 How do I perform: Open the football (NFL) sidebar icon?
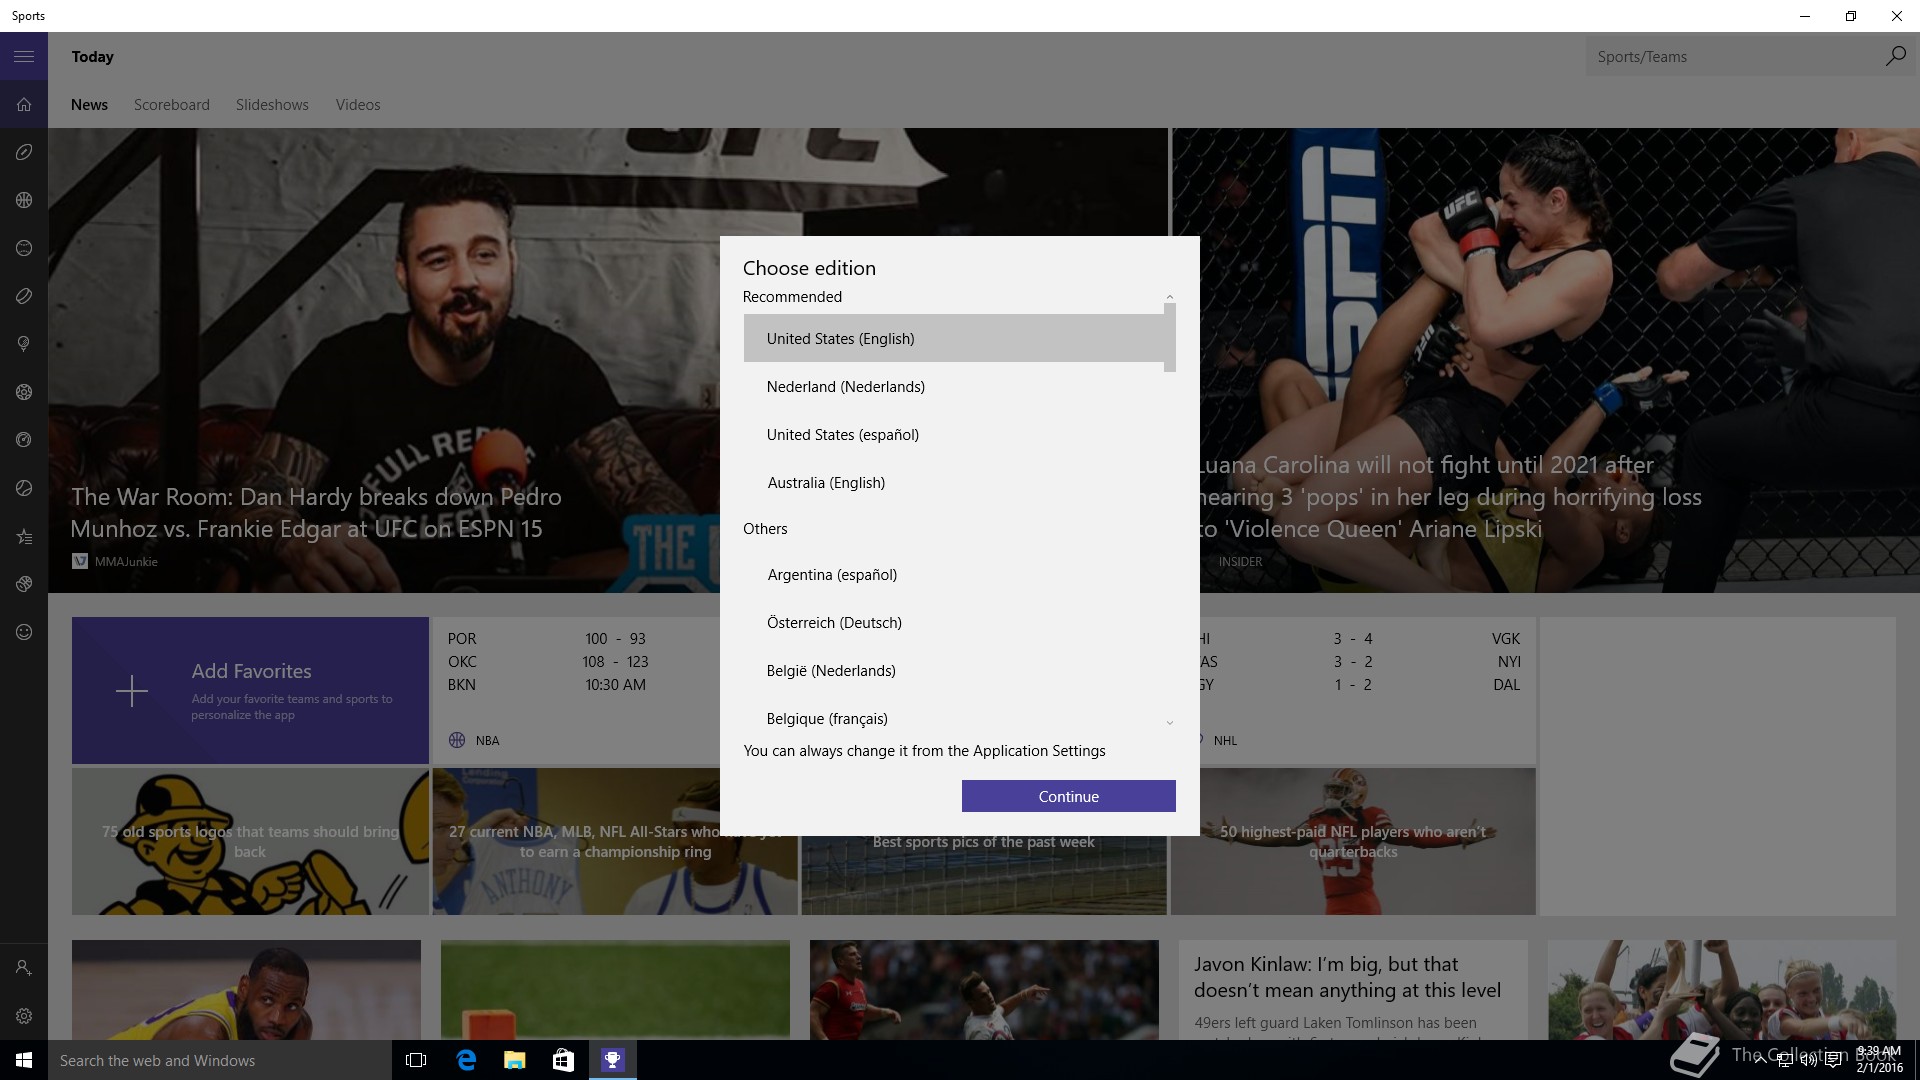point(24,152)
